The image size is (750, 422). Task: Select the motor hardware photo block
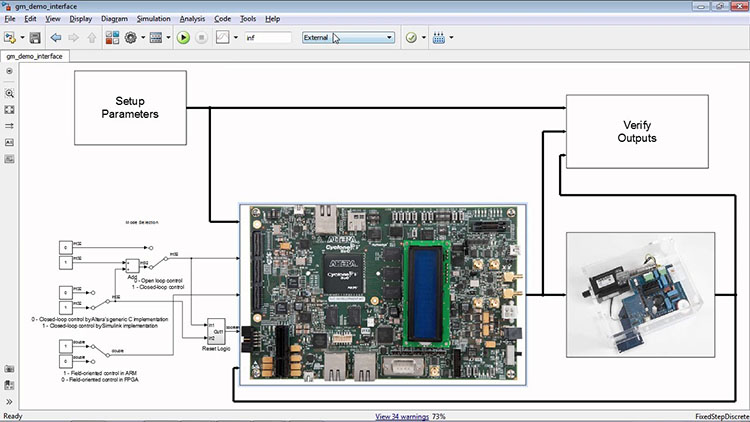point(640,295)
